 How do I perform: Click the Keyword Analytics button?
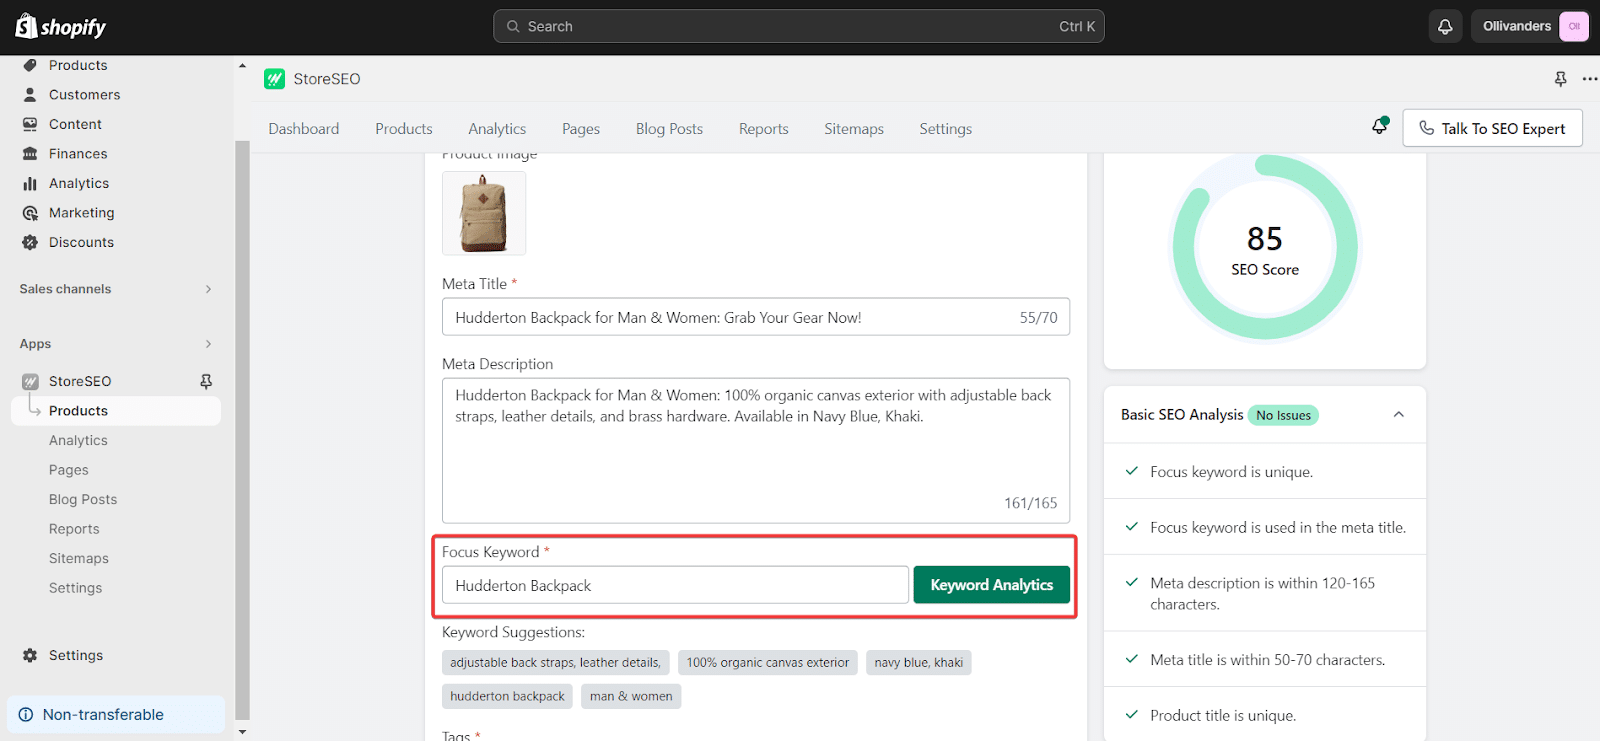point(991,585)
